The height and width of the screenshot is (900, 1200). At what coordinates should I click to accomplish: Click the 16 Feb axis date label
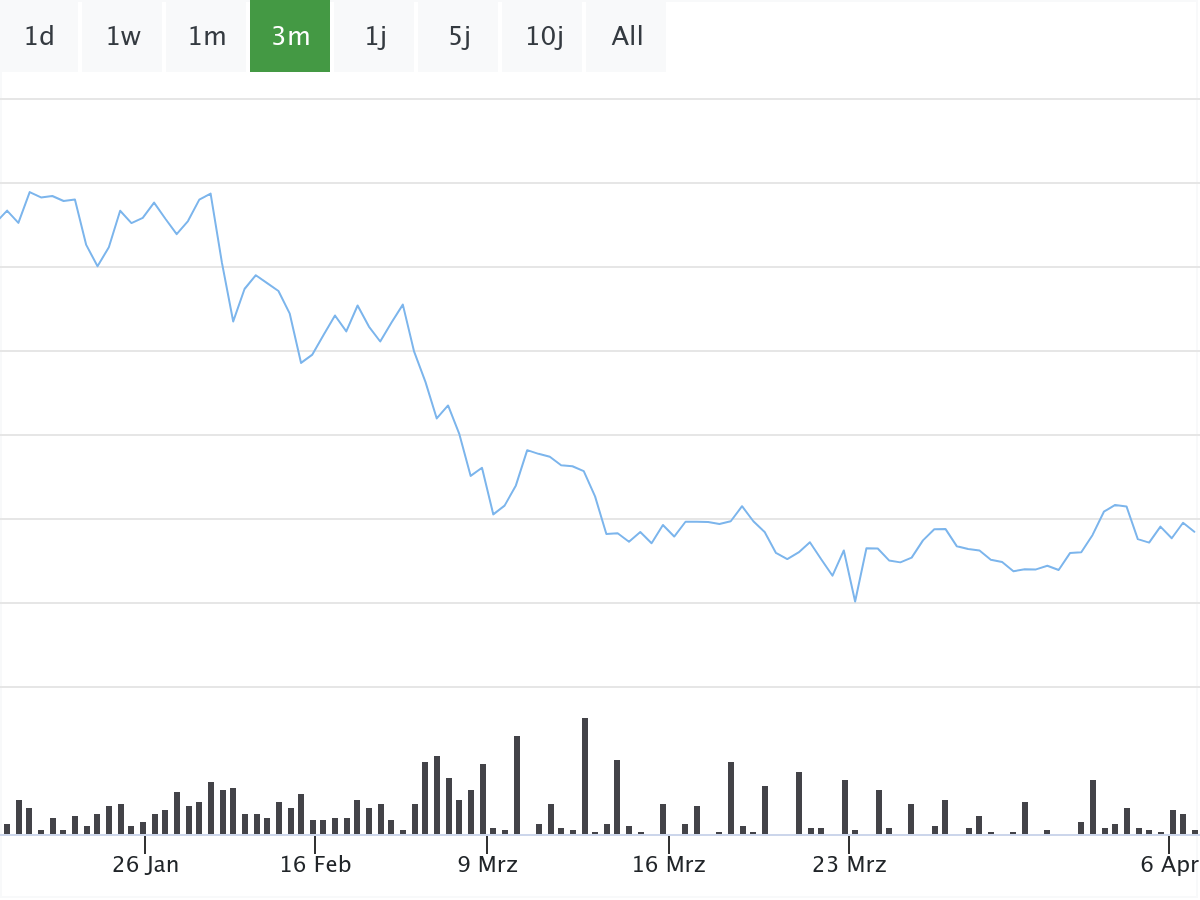(315, 864)
